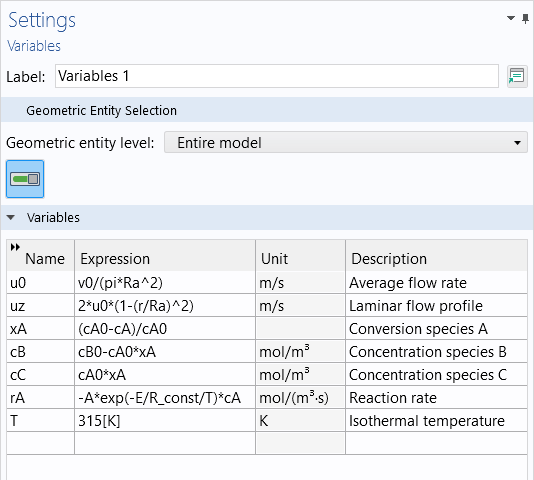Click the Expression column header
This screenshot has width=534, height=480.
coord(165,256)
